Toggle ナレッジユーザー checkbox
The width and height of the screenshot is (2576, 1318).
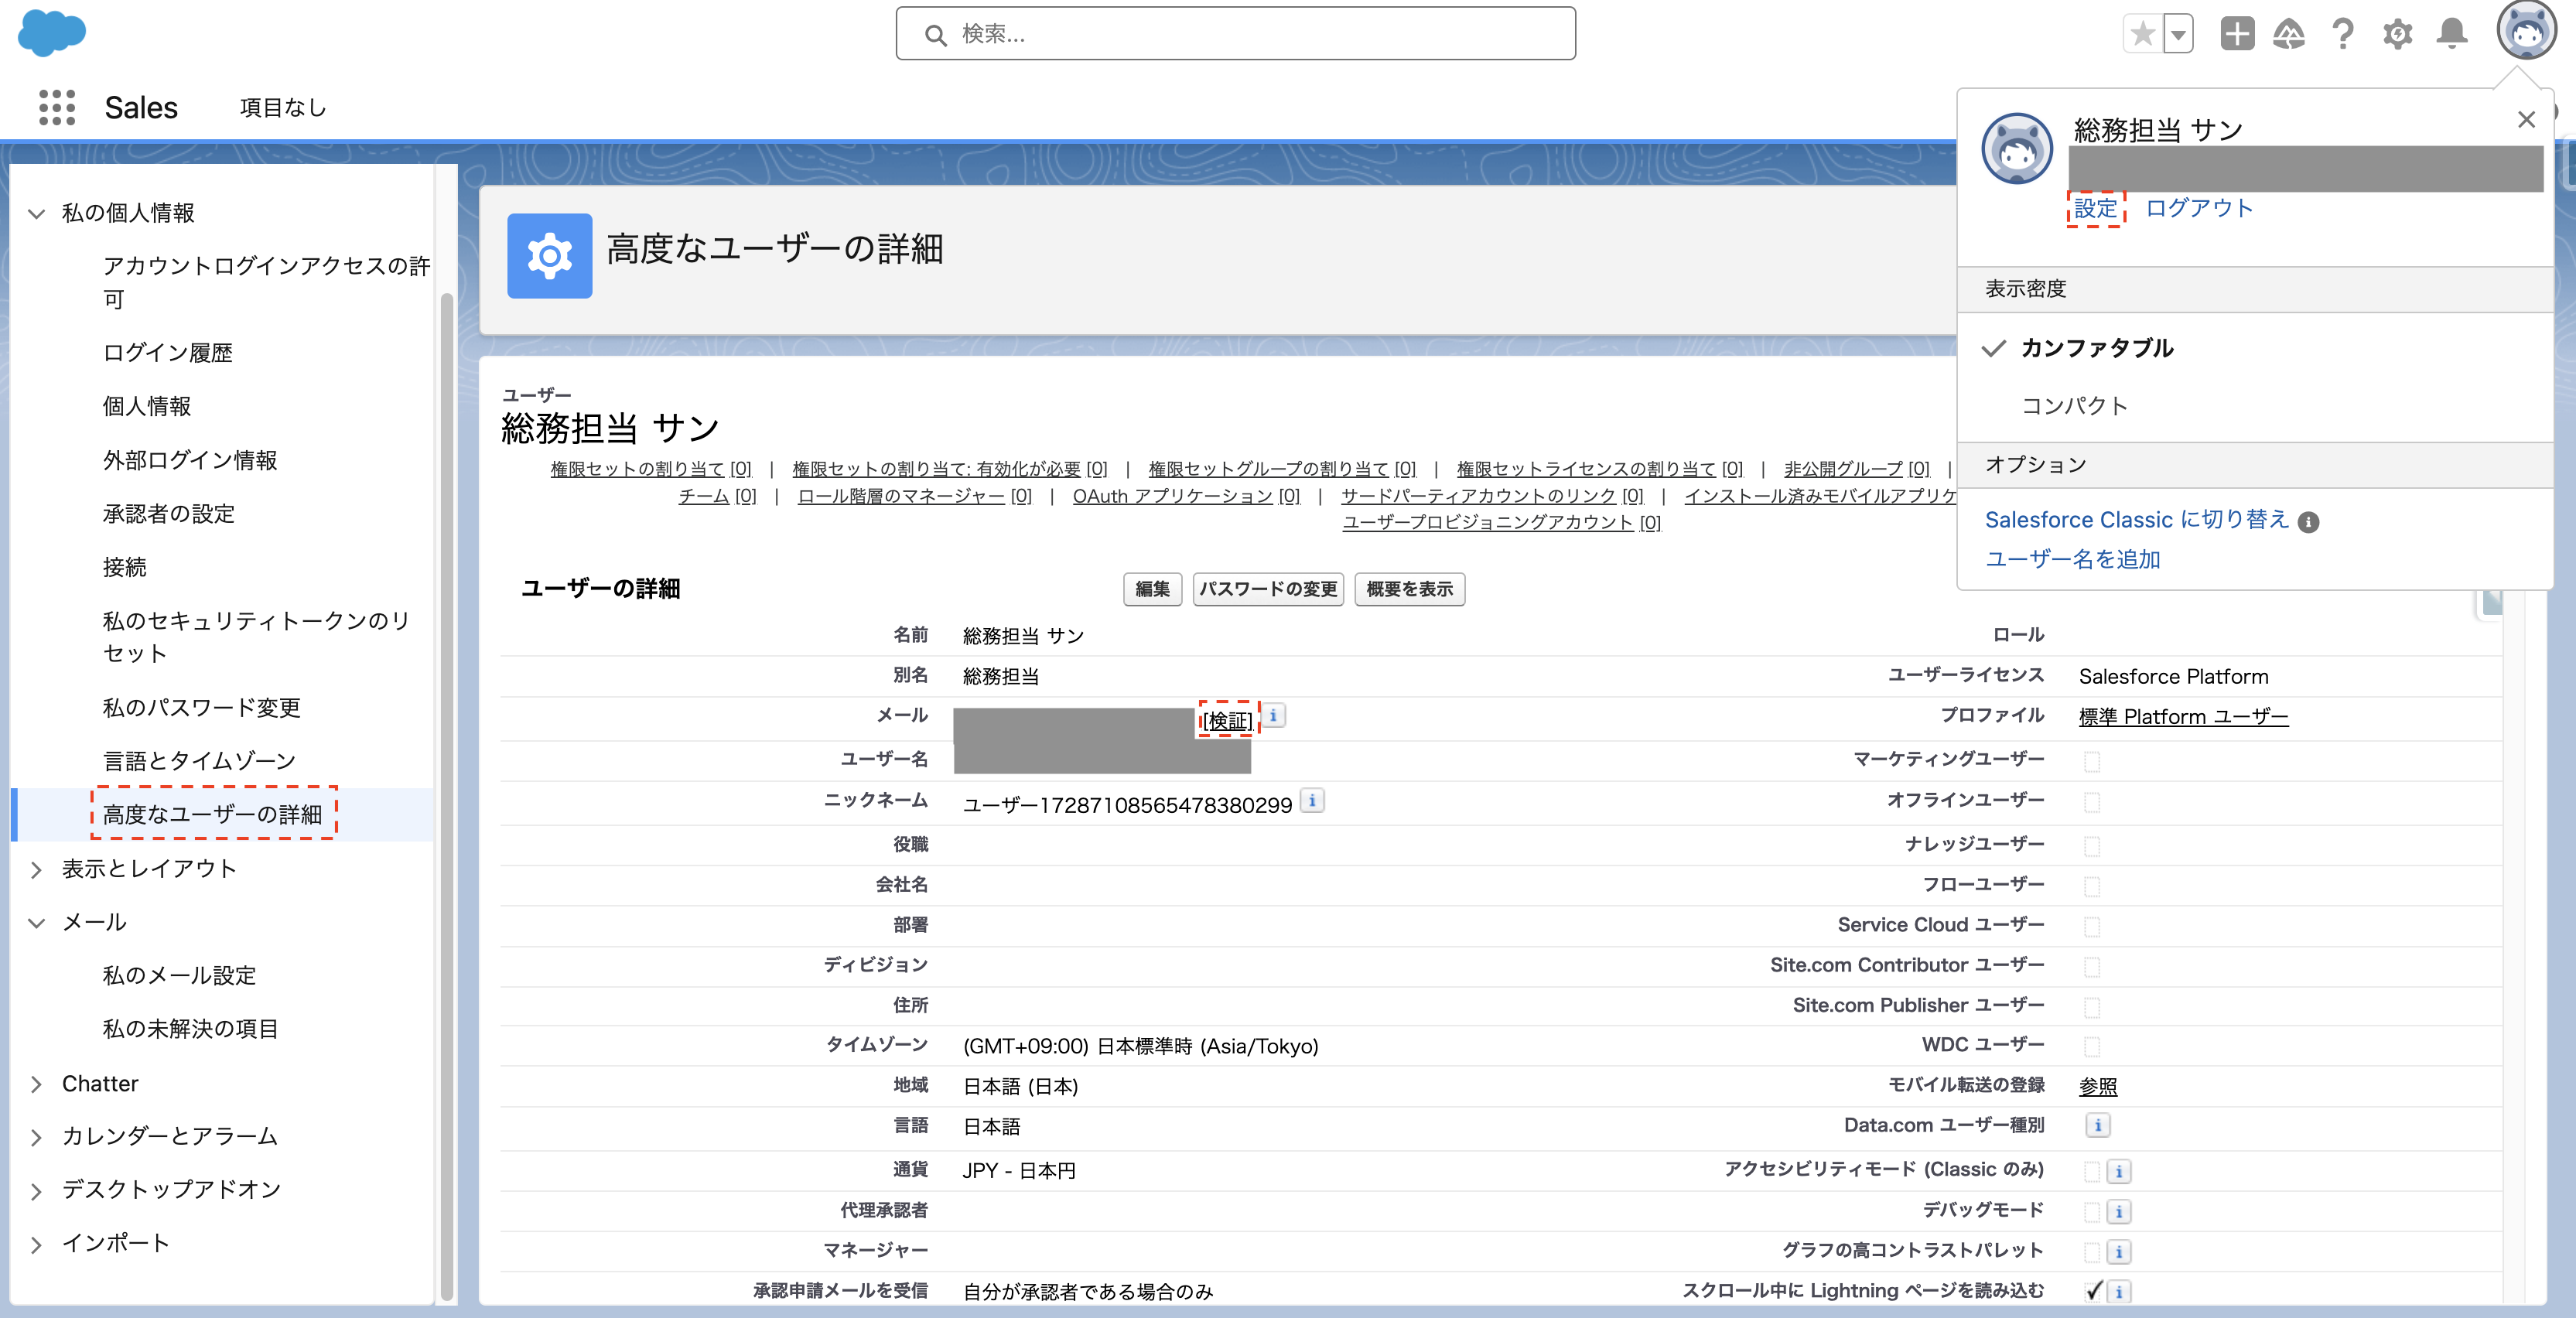2092,846
